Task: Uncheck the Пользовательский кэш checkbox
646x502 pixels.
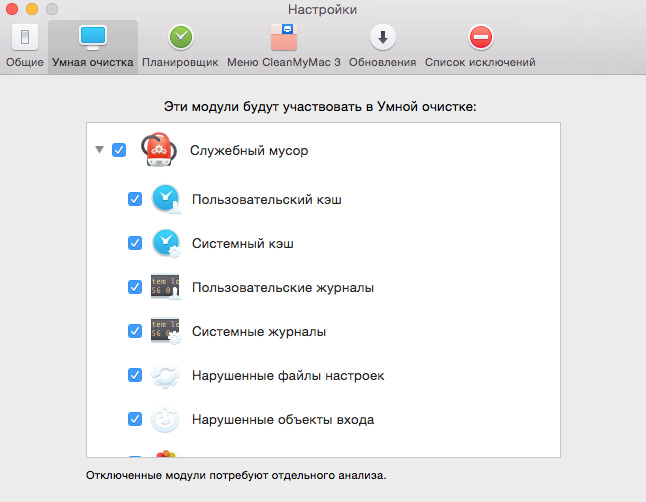Action: click(135, 199)
